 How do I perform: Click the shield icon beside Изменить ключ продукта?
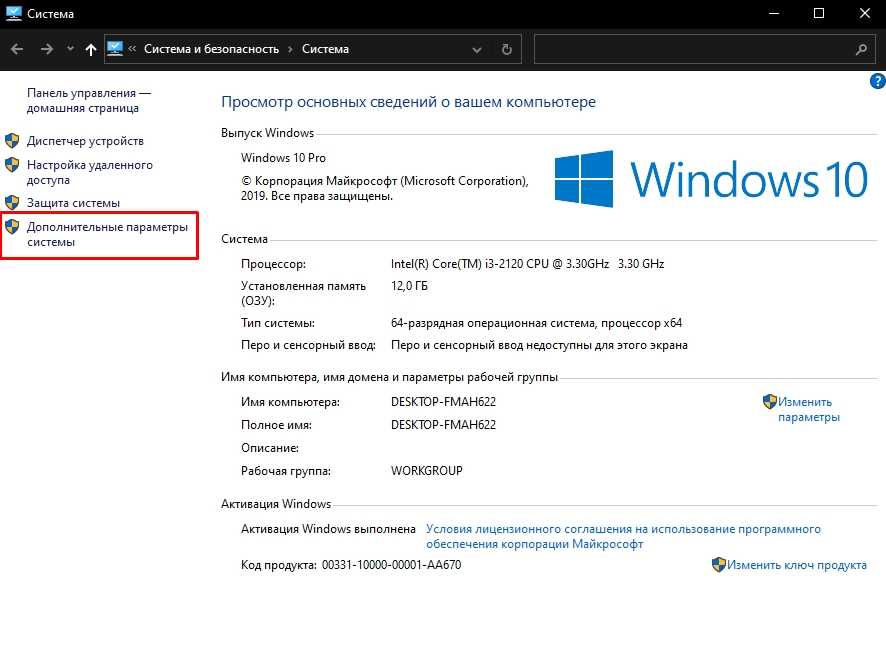pos(718,565)
